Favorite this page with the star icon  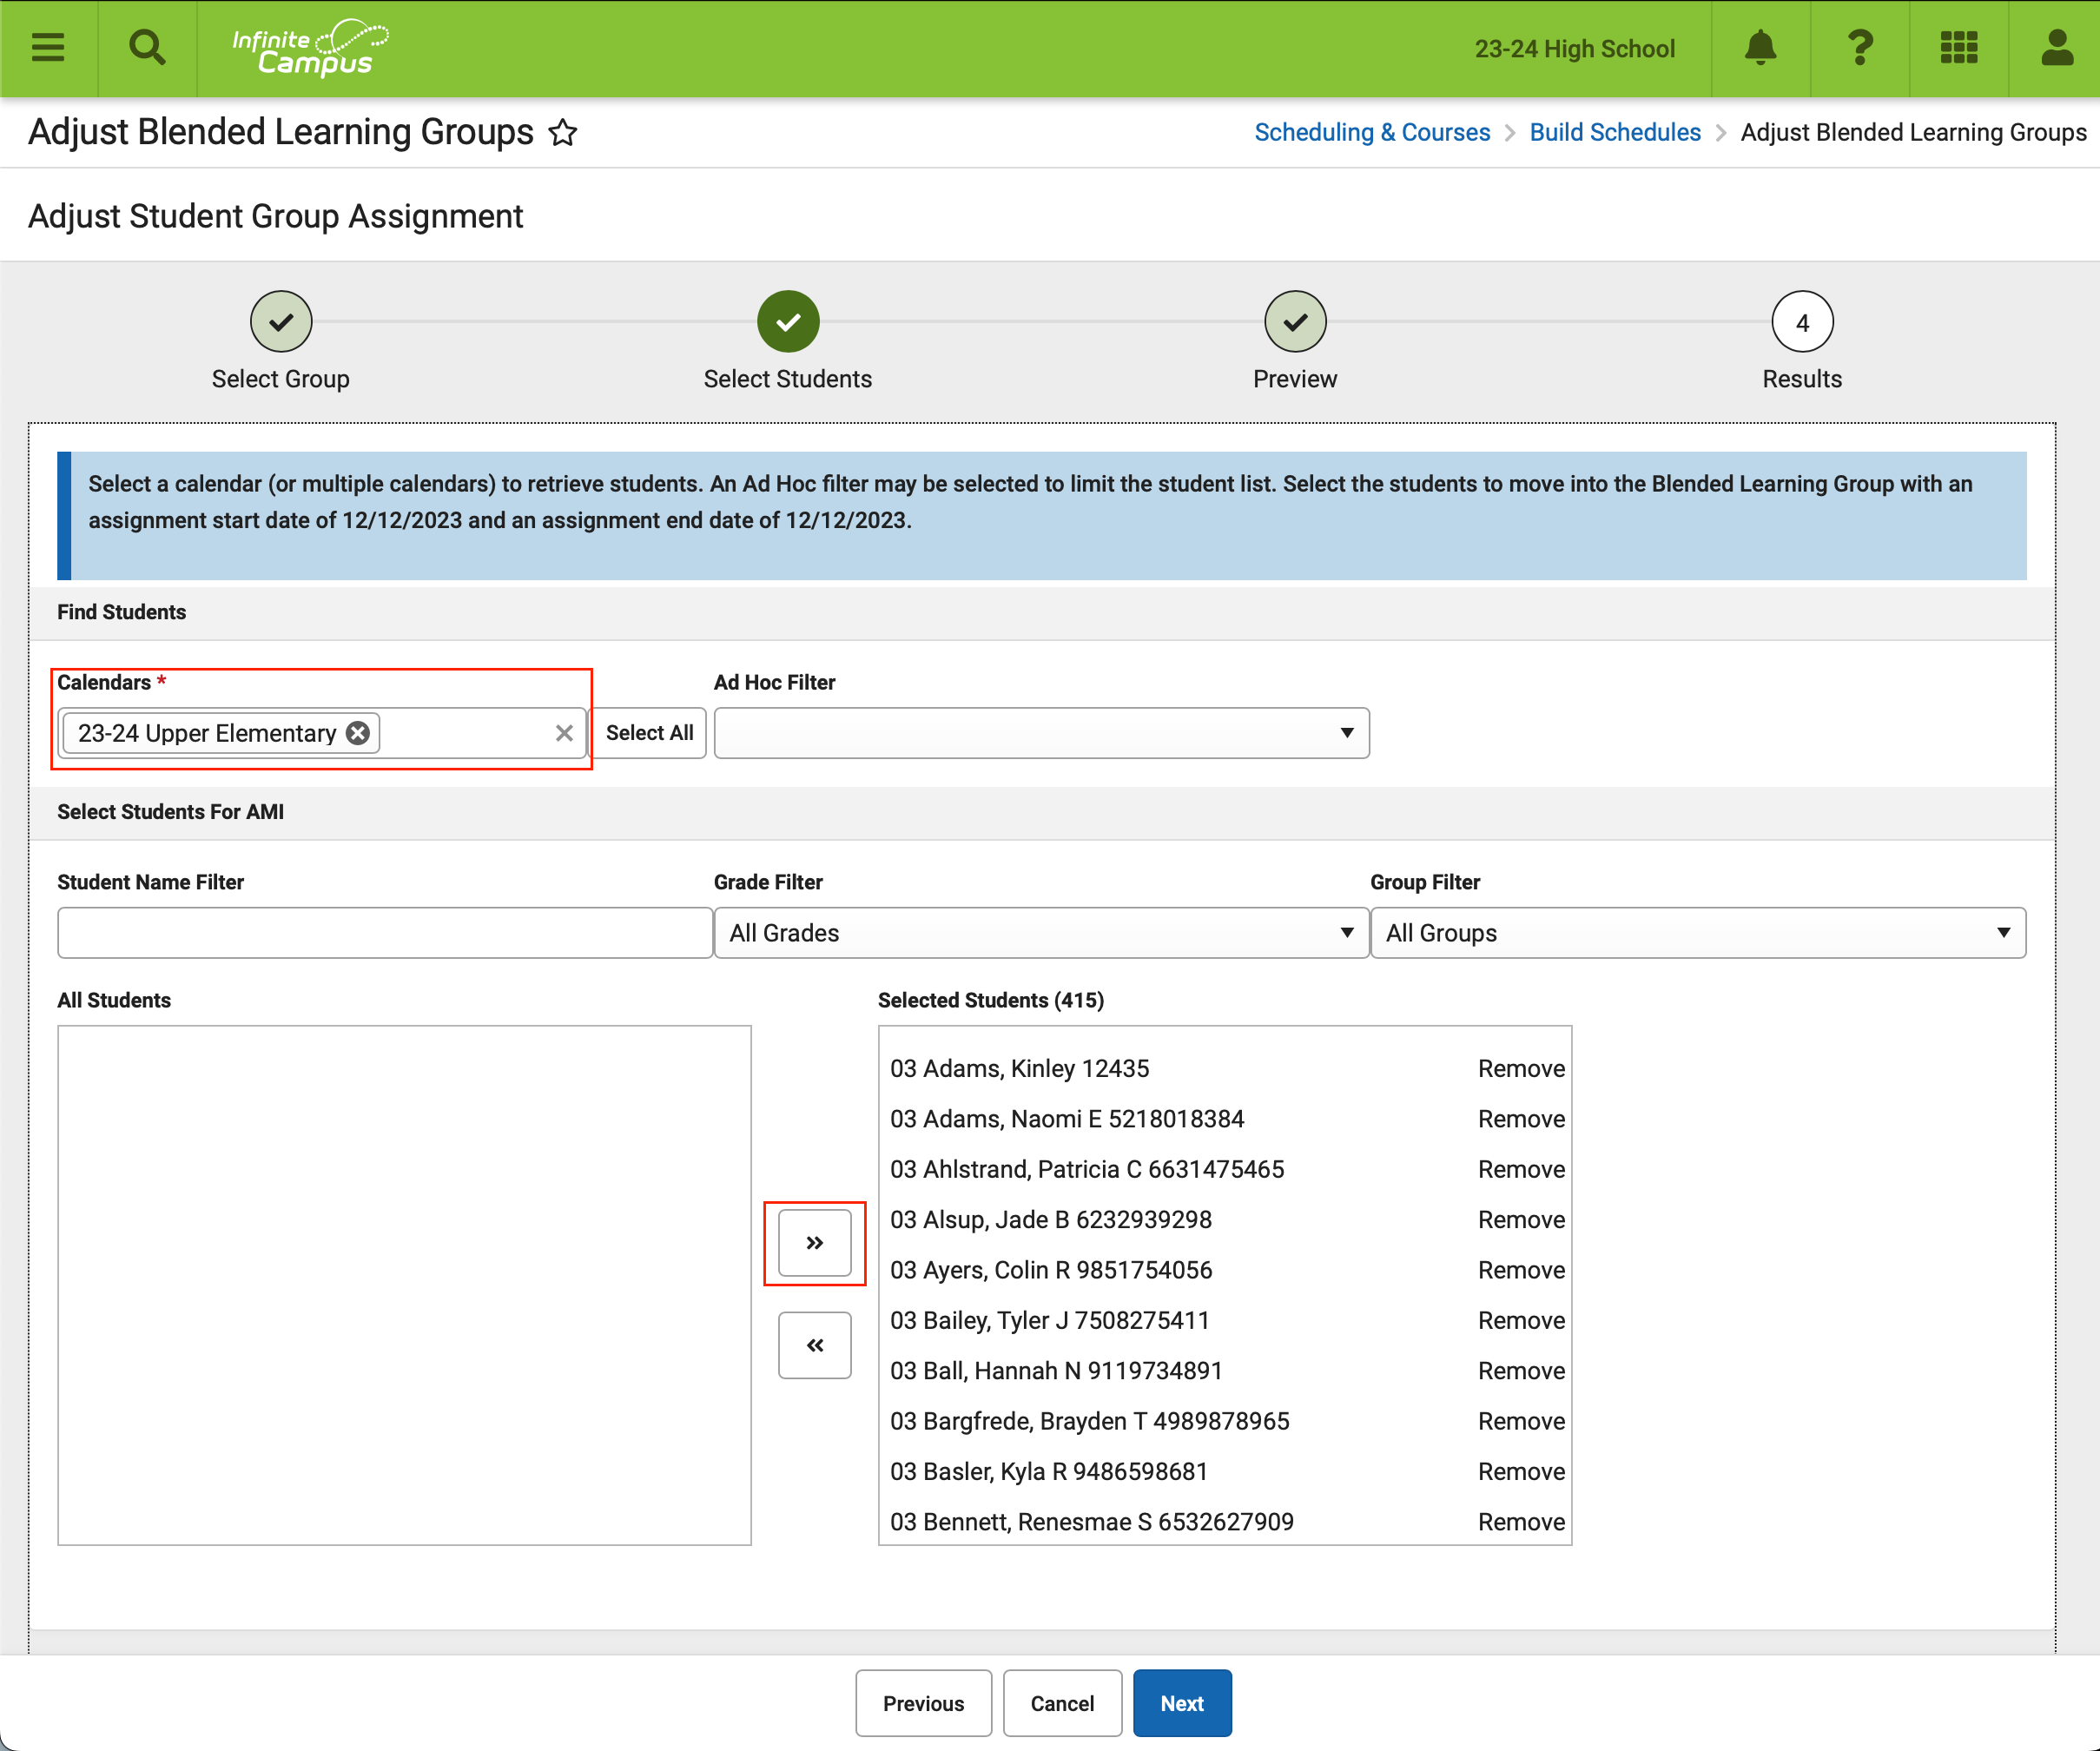[563, 132]
